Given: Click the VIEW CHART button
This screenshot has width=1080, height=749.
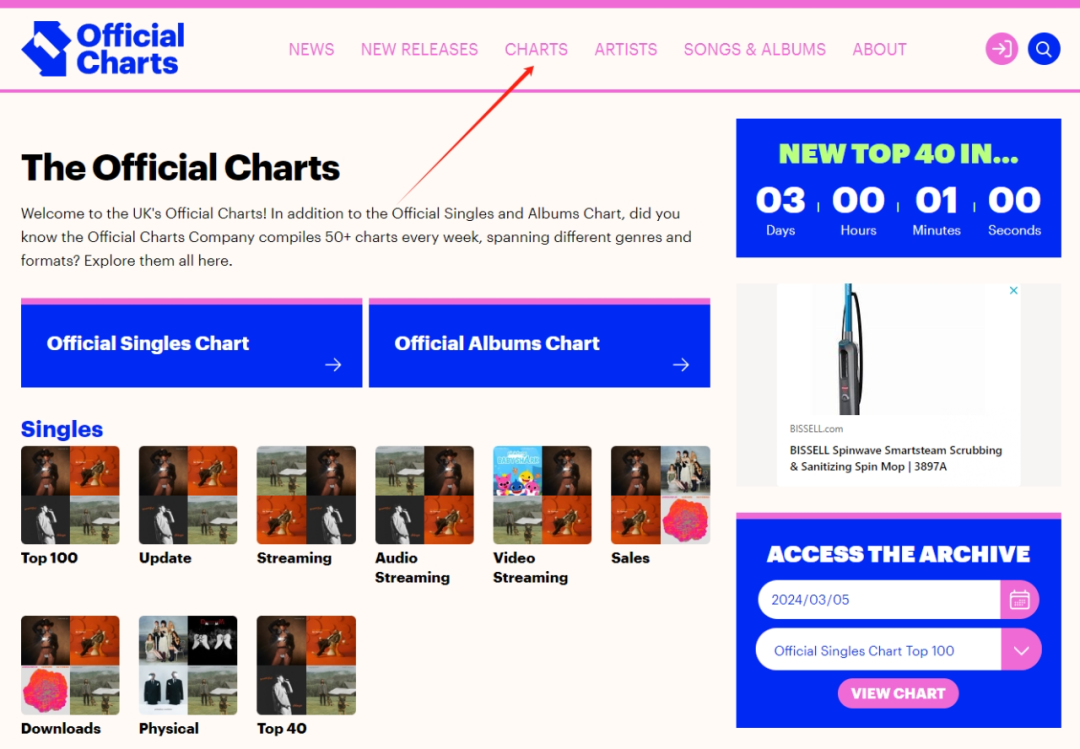Looking at the screenshot, I should (897, 693).
